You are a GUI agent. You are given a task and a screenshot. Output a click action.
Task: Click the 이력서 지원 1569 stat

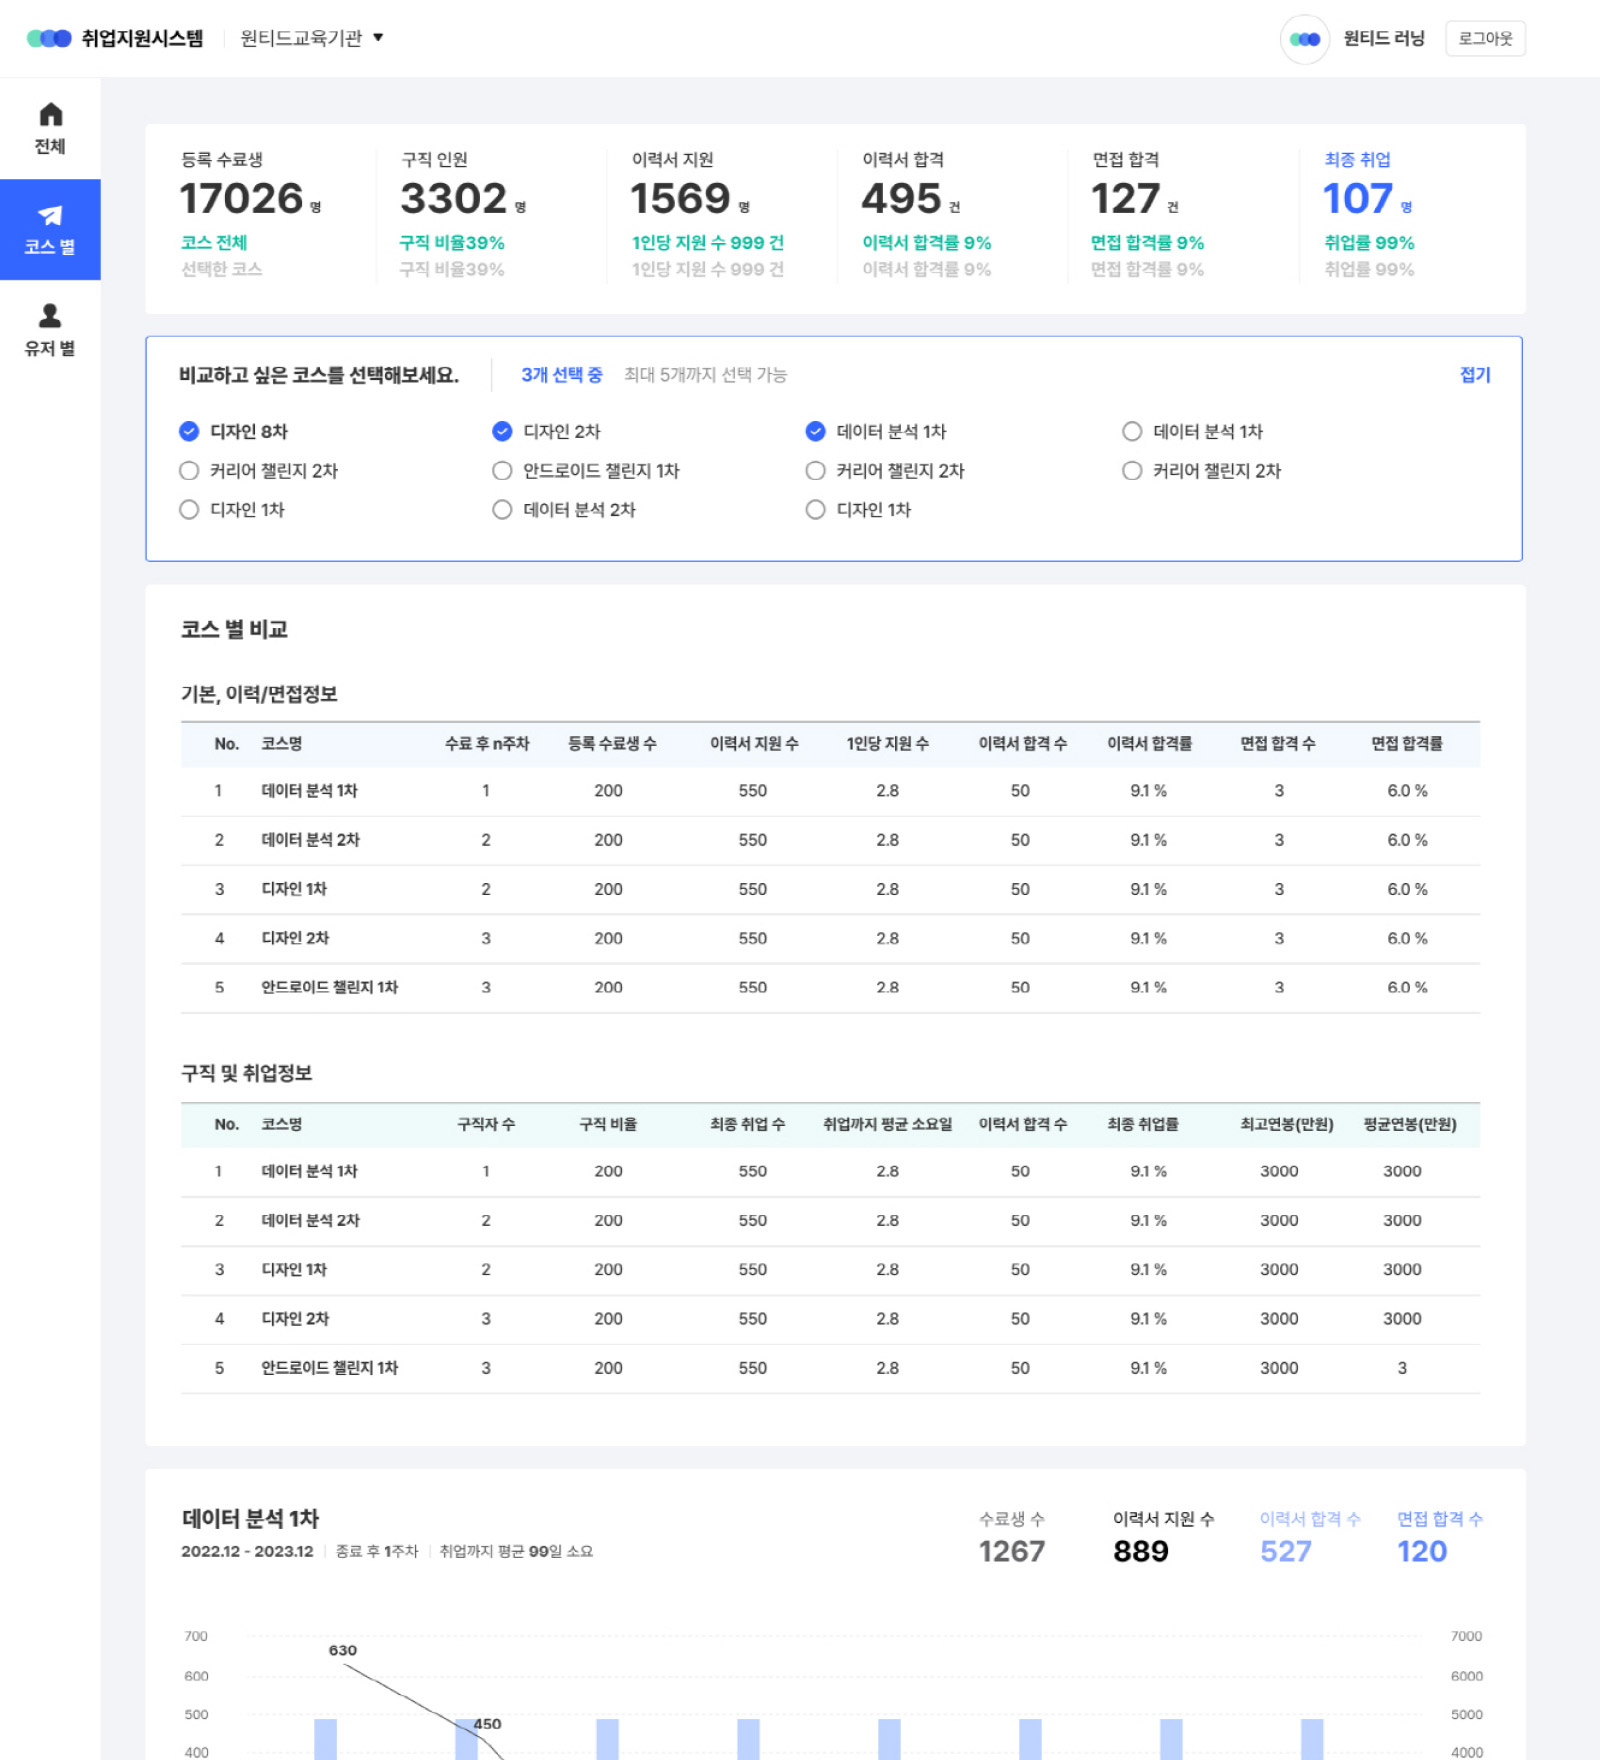click(x=690, y=198)
